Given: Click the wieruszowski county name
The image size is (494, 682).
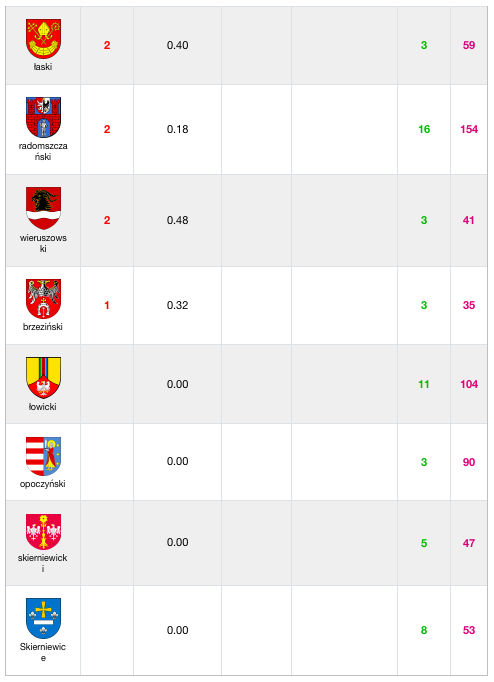Looking at the screenshot, I should pos(43,243).
